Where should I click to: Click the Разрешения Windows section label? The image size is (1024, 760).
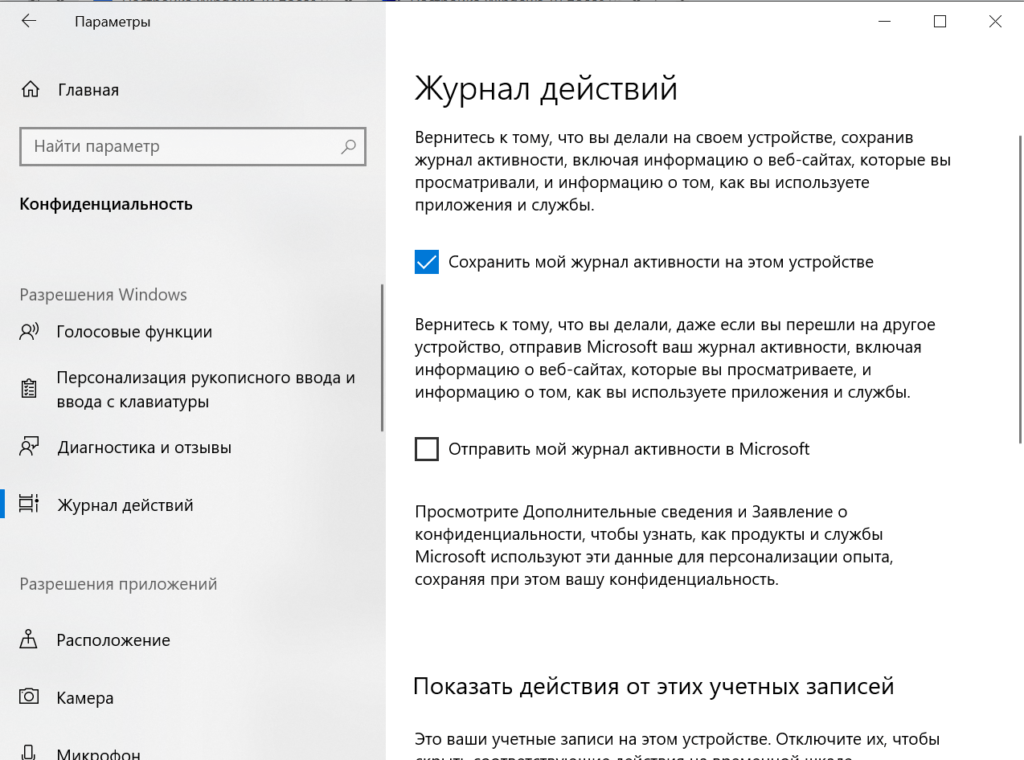pos(103,294)
